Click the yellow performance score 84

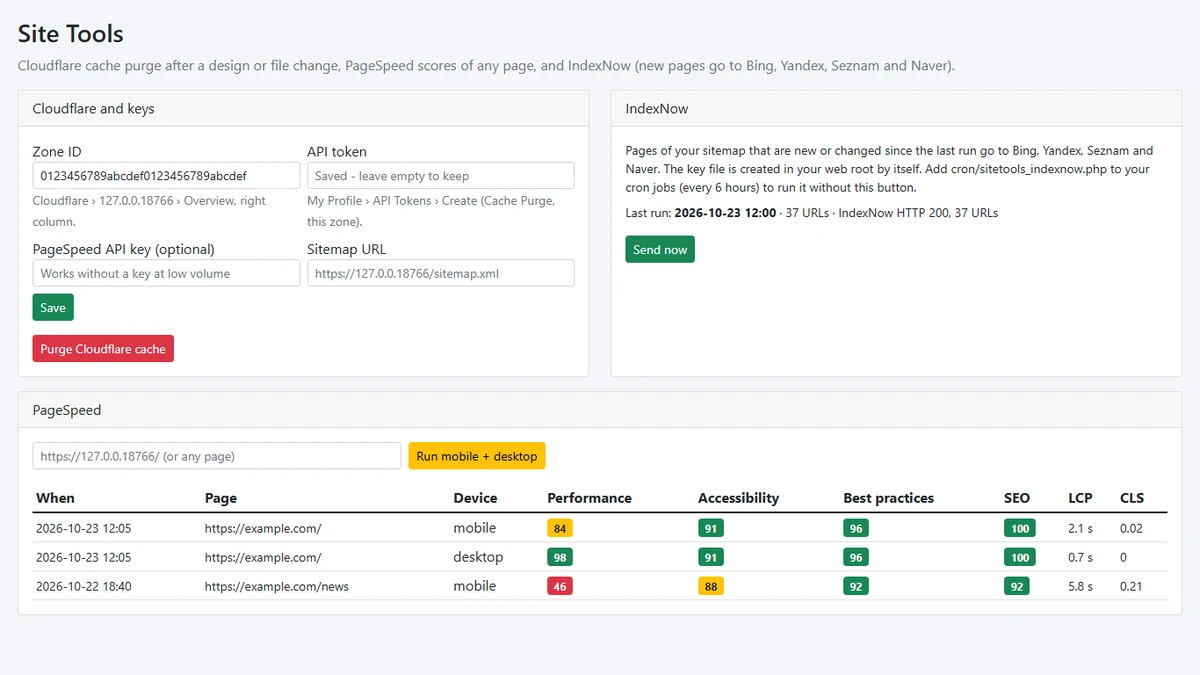(560, 528)
